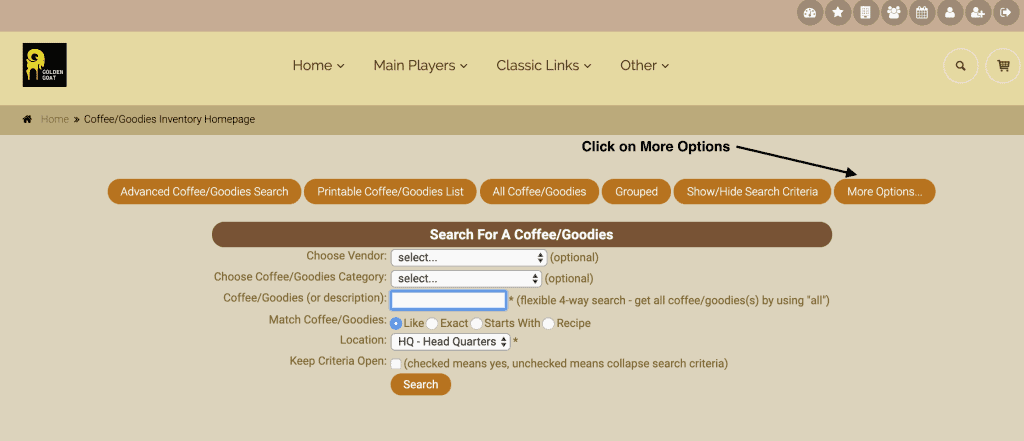Screen dimensions: 1024x441
Task: Check the Keep Criteria Open checkbox
Action: coord(396,364)
